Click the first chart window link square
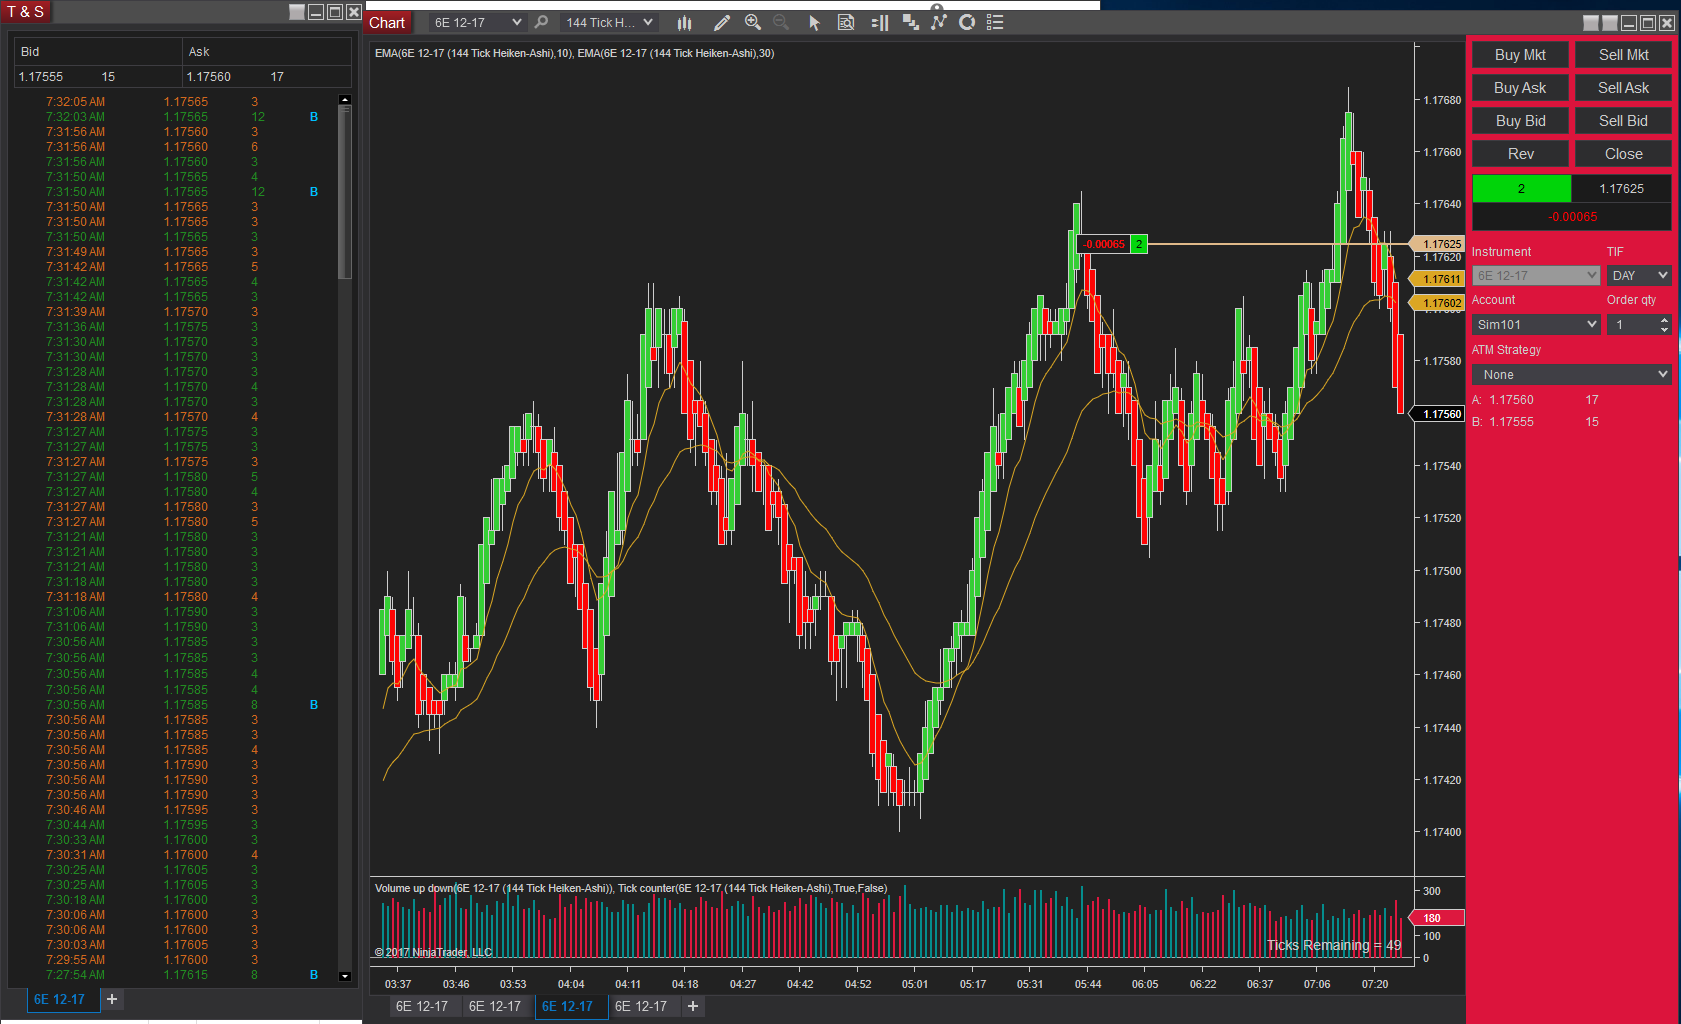 click(1591, 23)
